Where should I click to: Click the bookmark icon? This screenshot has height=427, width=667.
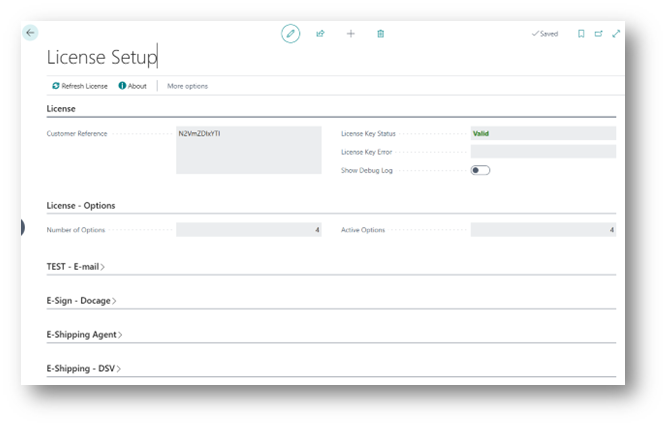click(581, 33)
